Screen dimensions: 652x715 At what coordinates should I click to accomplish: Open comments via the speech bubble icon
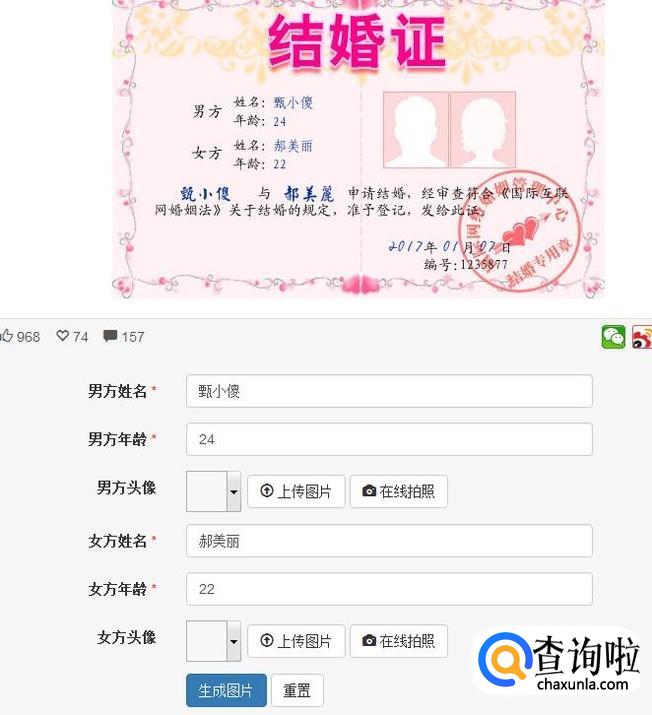pos(110,336)
